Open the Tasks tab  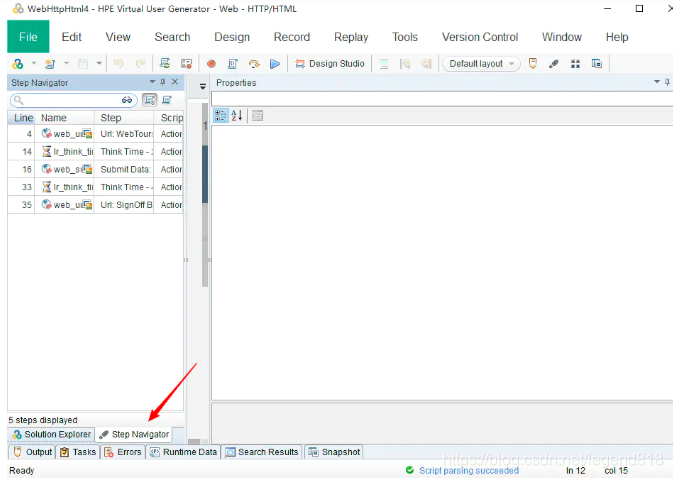pos(78,452)
